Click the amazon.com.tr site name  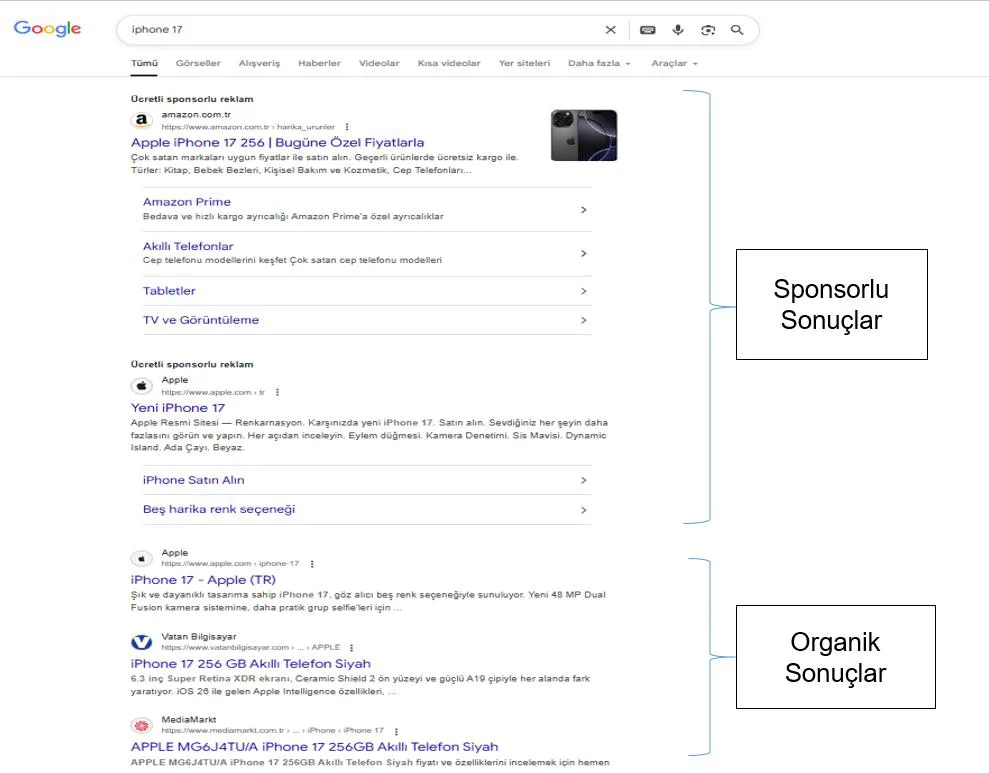click(x=196, y=115)
